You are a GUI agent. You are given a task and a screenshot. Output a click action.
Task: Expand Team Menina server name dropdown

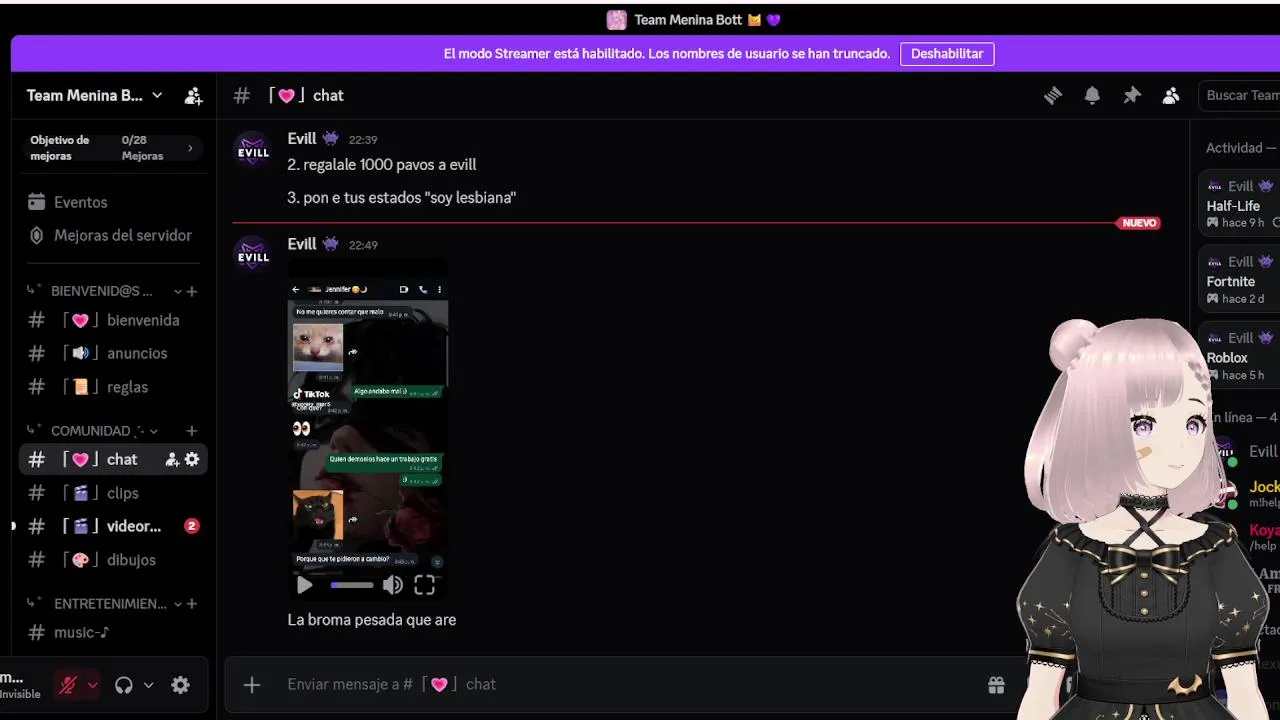[95, 96]
